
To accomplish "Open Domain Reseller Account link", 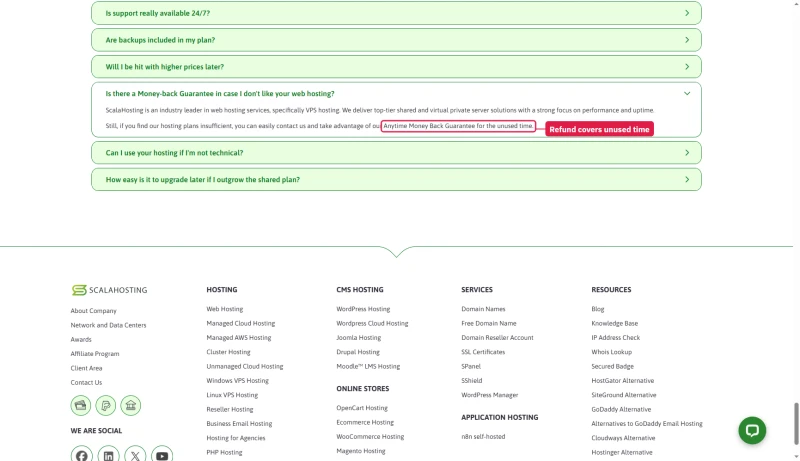I will point(497,338).
